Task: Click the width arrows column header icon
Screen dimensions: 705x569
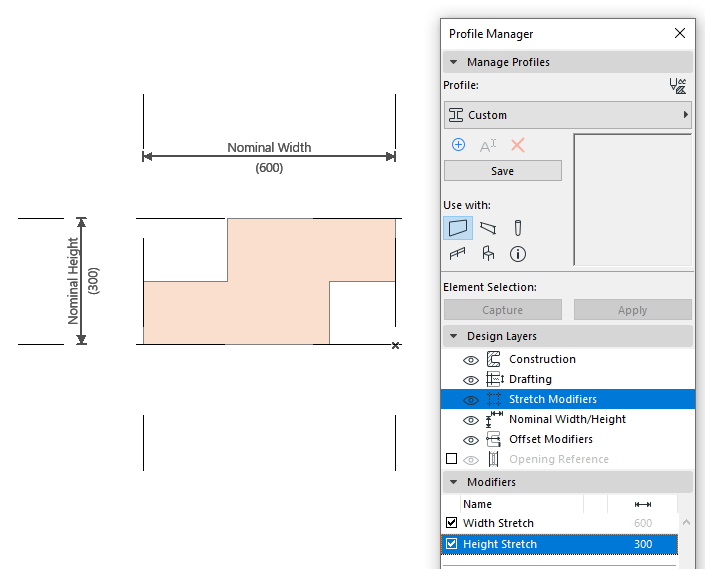Action: (643, 504)
